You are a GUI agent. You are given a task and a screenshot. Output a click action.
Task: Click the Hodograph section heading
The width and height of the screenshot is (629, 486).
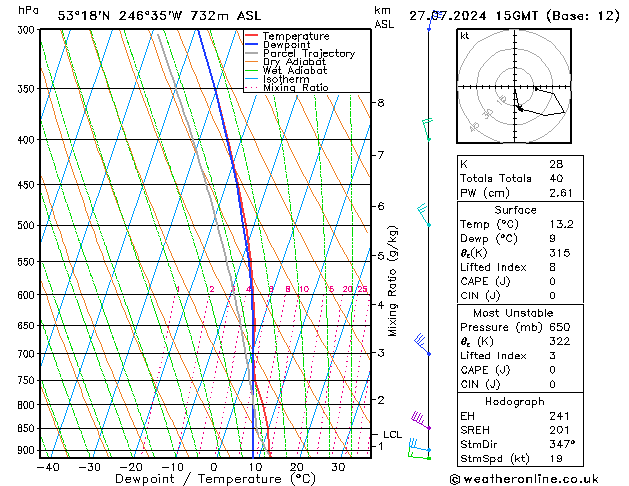pos(515,402)
